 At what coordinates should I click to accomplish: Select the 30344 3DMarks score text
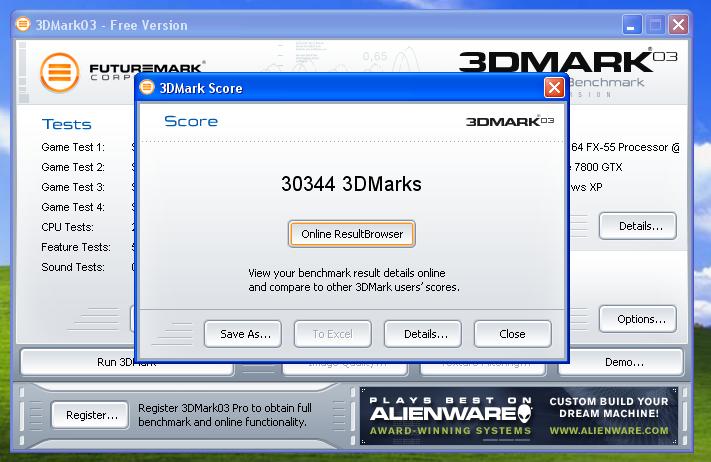pyautogui.click(x=351, y=184)
